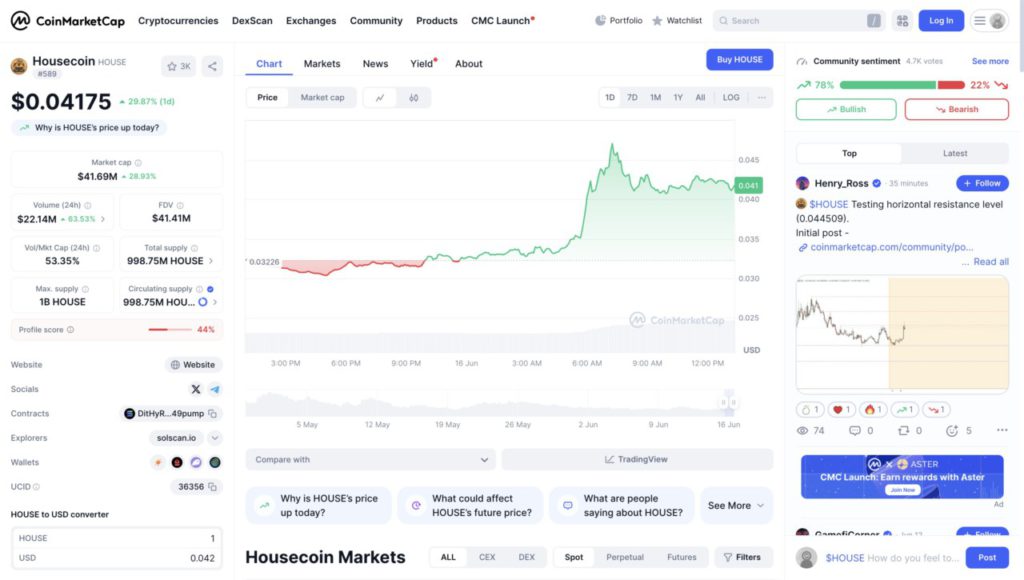Click the Market cap info icon
Screen dimensions: 1024x580
point(138,163)
